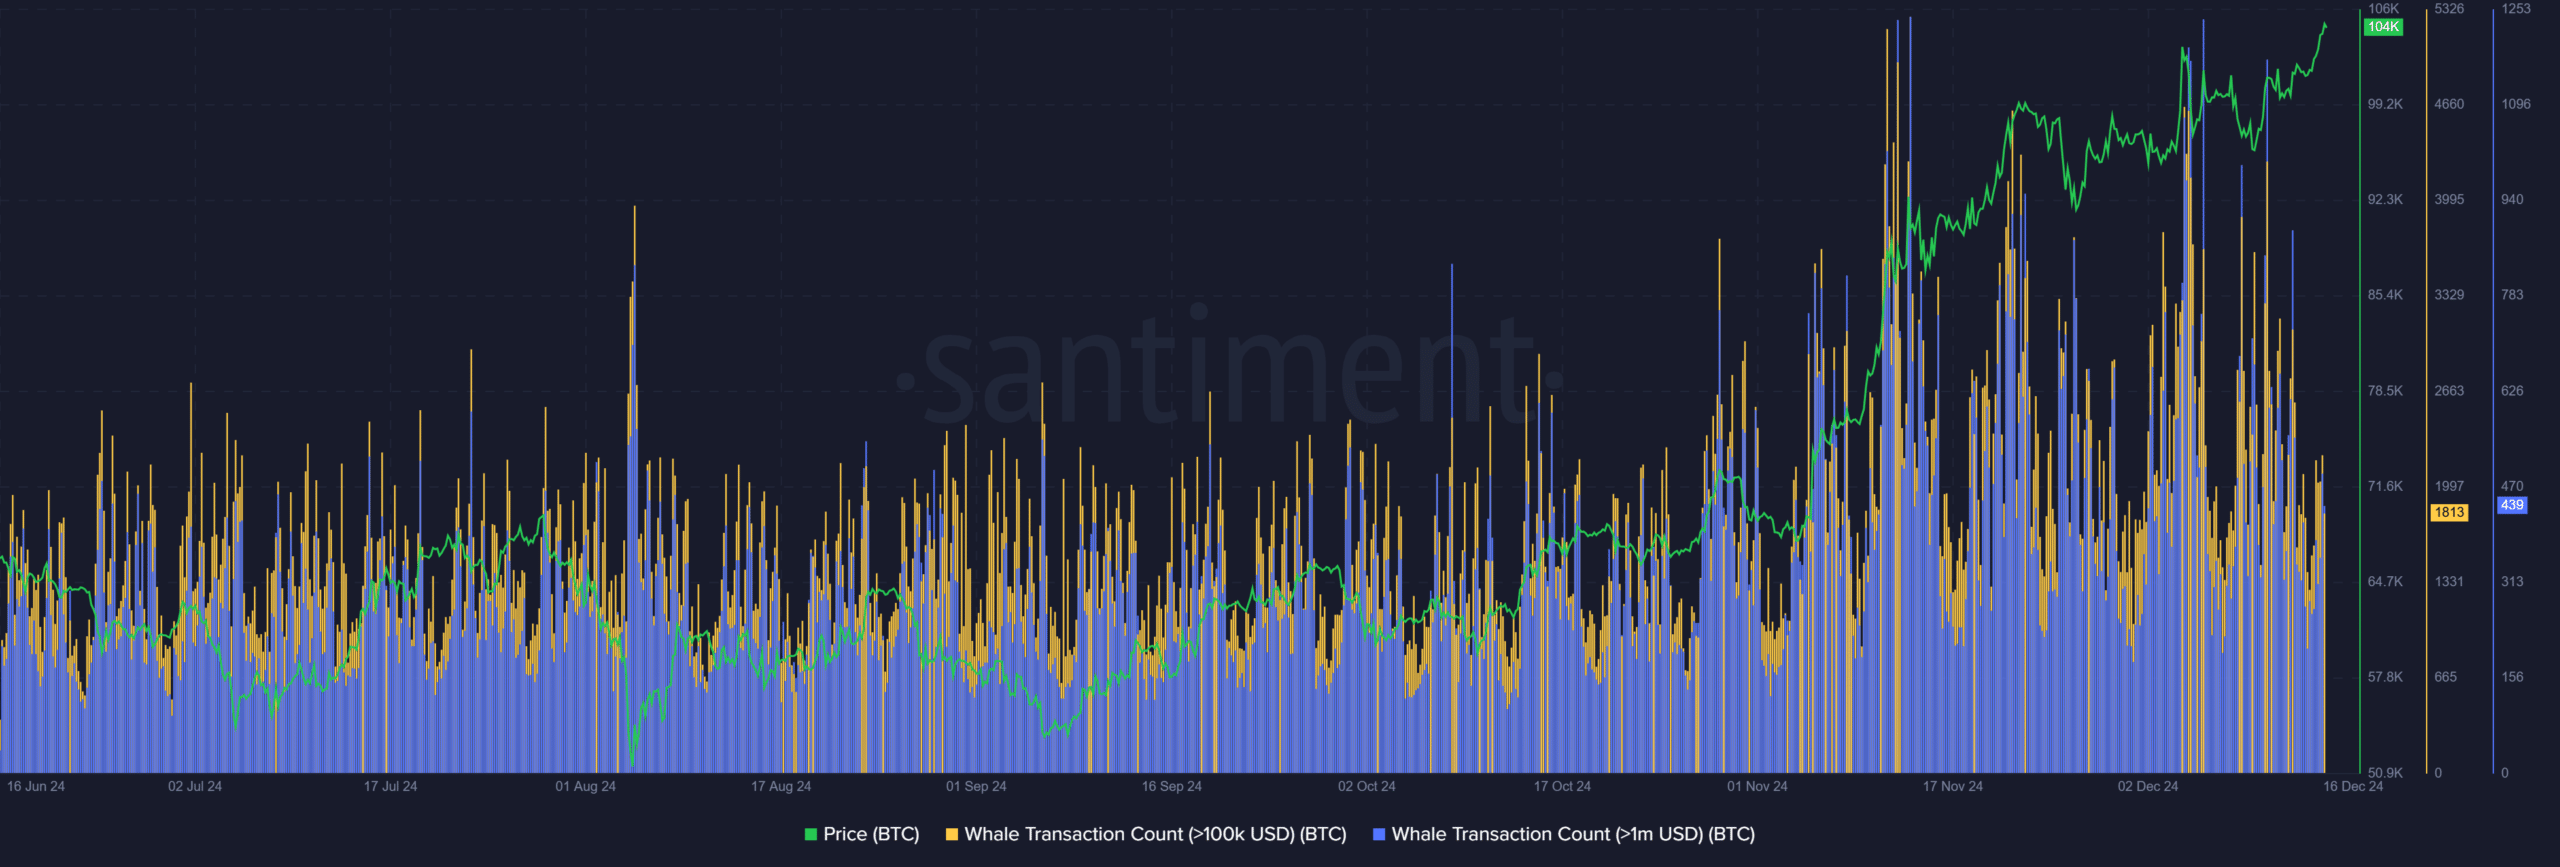Toggle Whale Transaction Count (>1m USD) legend label
The width and height of the screenshot is (2560, 867).
[1573, 834]
